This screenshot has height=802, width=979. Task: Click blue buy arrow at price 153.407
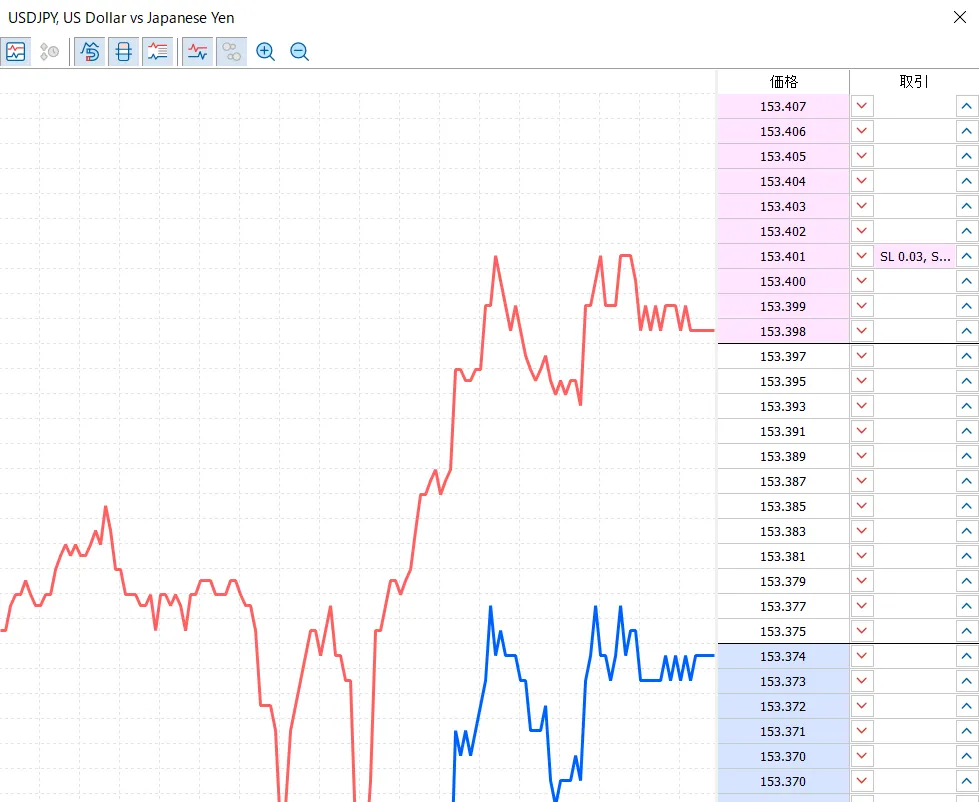click(966, 106)
